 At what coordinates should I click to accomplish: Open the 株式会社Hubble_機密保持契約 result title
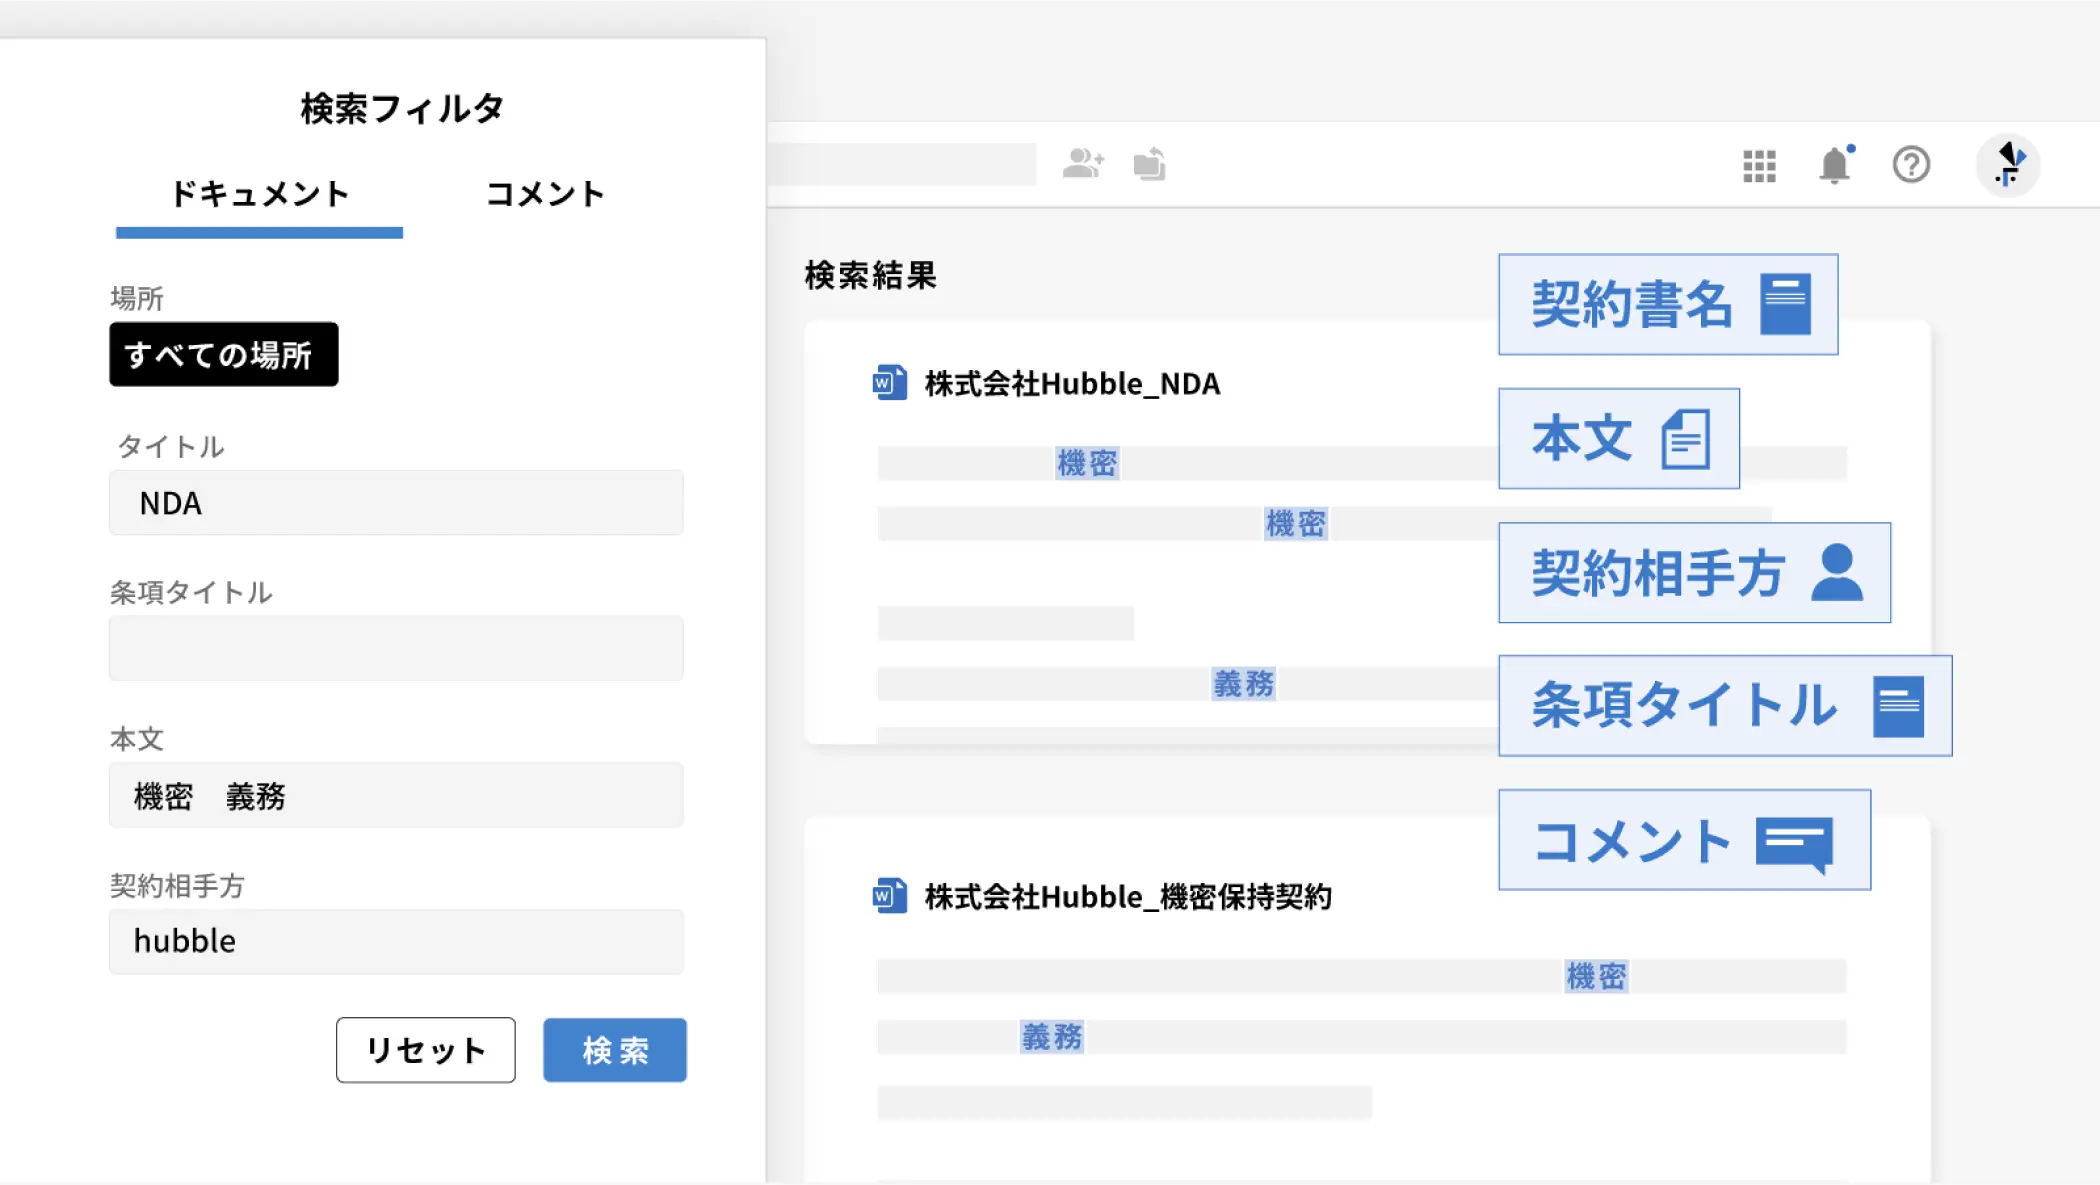tap(1128, 897)
